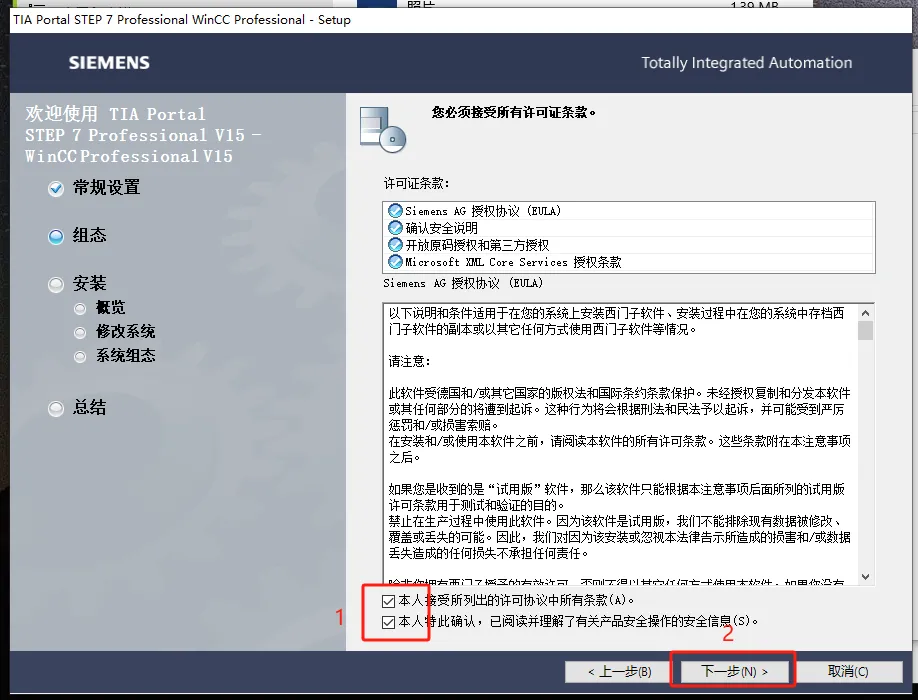Viewport: 918px width, 700px height.
Task: Click the grey step indicator next to 概览
Action: click(80, 308)
